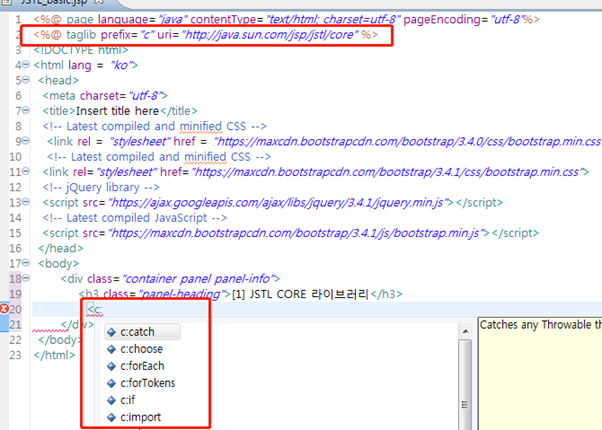Collapse the div fold on line 18

pos(26,278)
